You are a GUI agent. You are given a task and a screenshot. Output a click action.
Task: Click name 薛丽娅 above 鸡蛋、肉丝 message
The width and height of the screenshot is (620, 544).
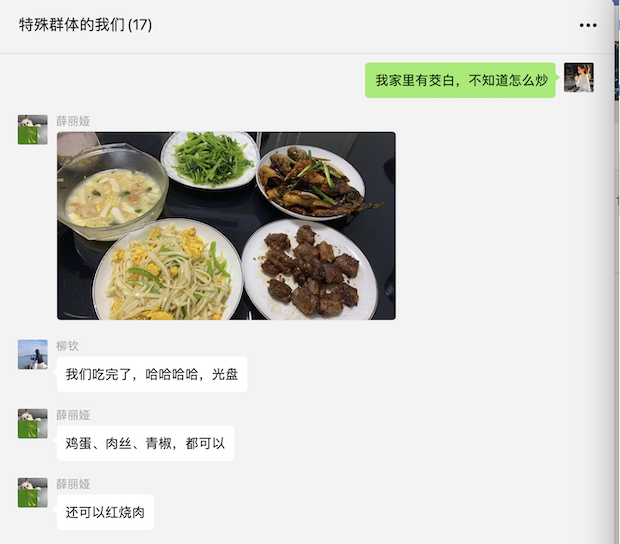click(x=73, y=415)
